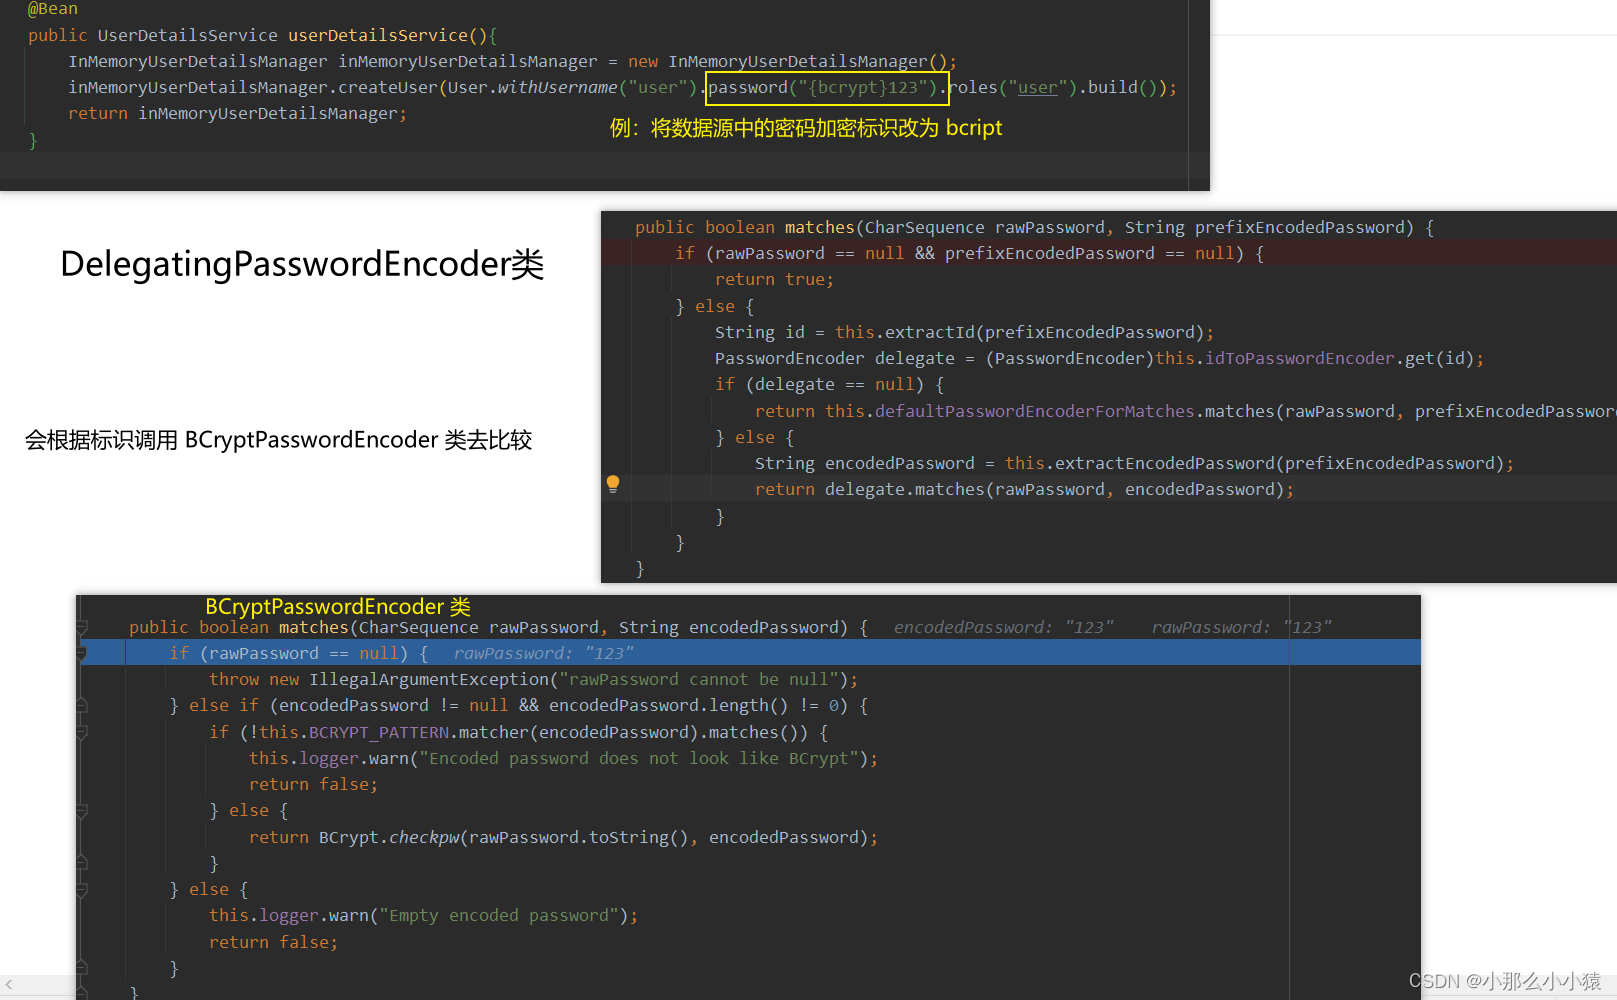Click the '{bcrypt}123' password string
The height and width of the screenshot is (1000, 1617).
coord(863,87)
